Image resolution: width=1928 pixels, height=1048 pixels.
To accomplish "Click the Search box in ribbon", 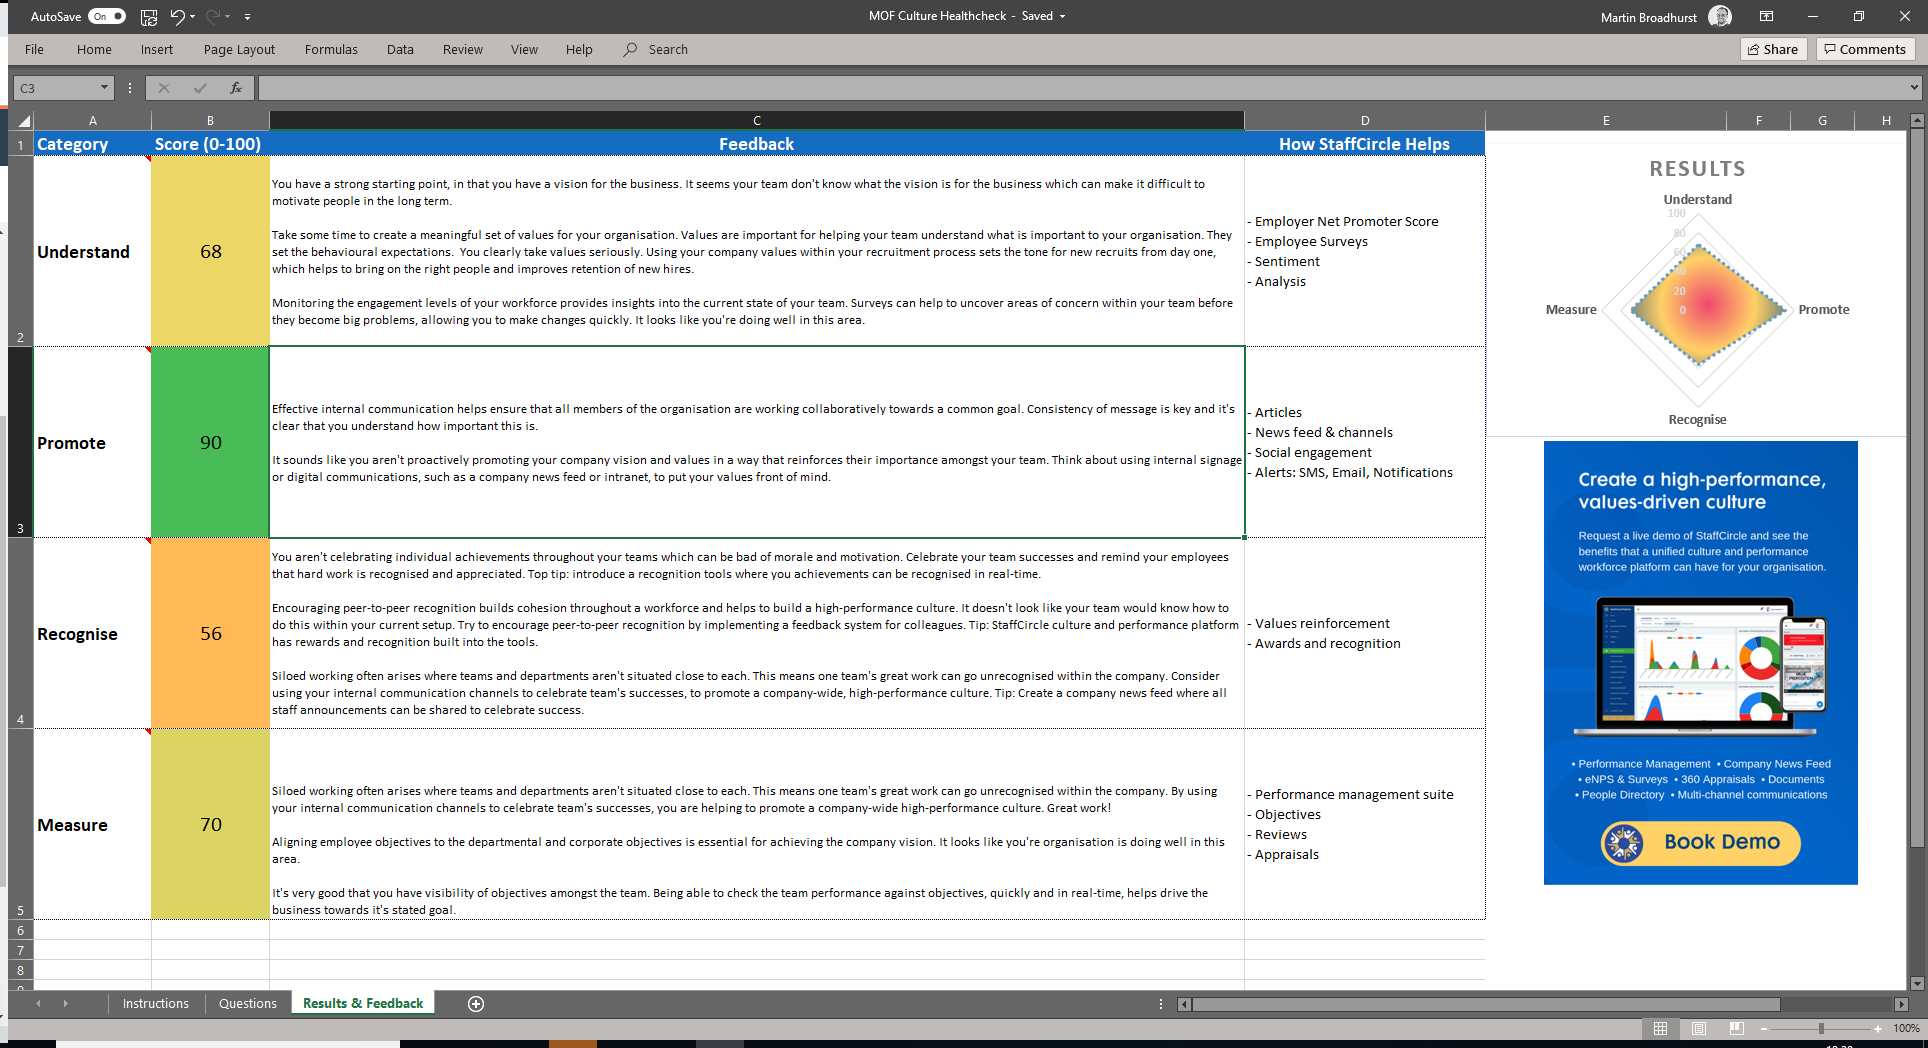I will 667,50.
